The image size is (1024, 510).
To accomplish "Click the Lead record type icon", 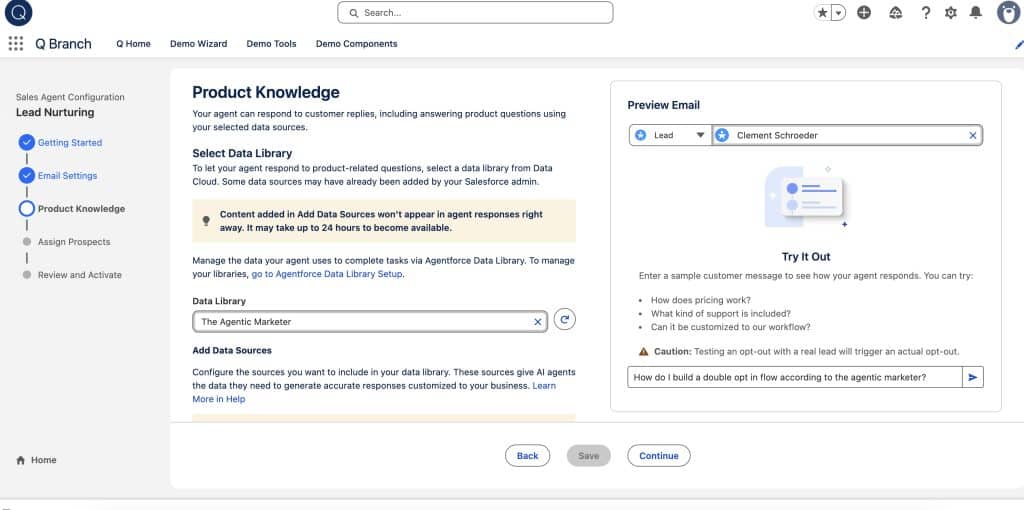I will point(641,135).
